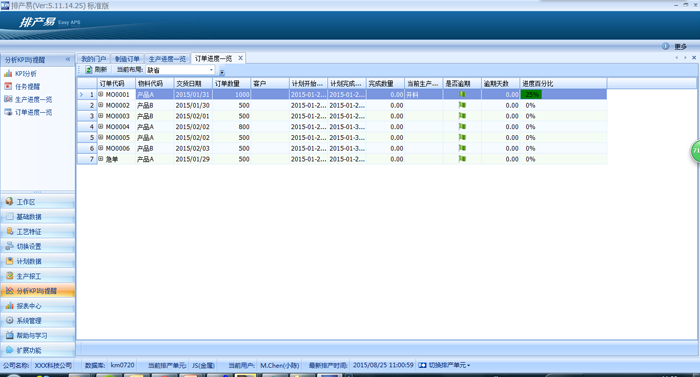700x377 pixels.
Task: Click the green flag in row MO0002
Action: point(462,105)
